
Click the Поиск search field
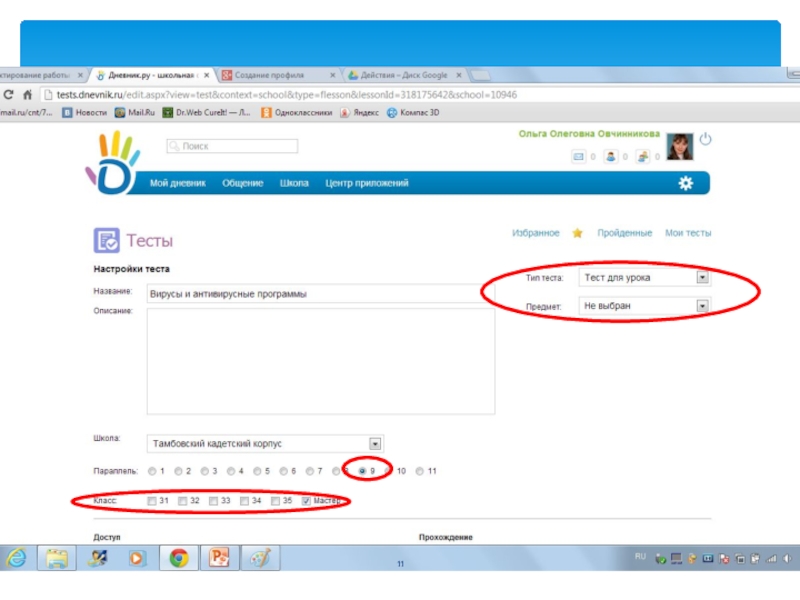pyautogui.click(x=232, y=146)
